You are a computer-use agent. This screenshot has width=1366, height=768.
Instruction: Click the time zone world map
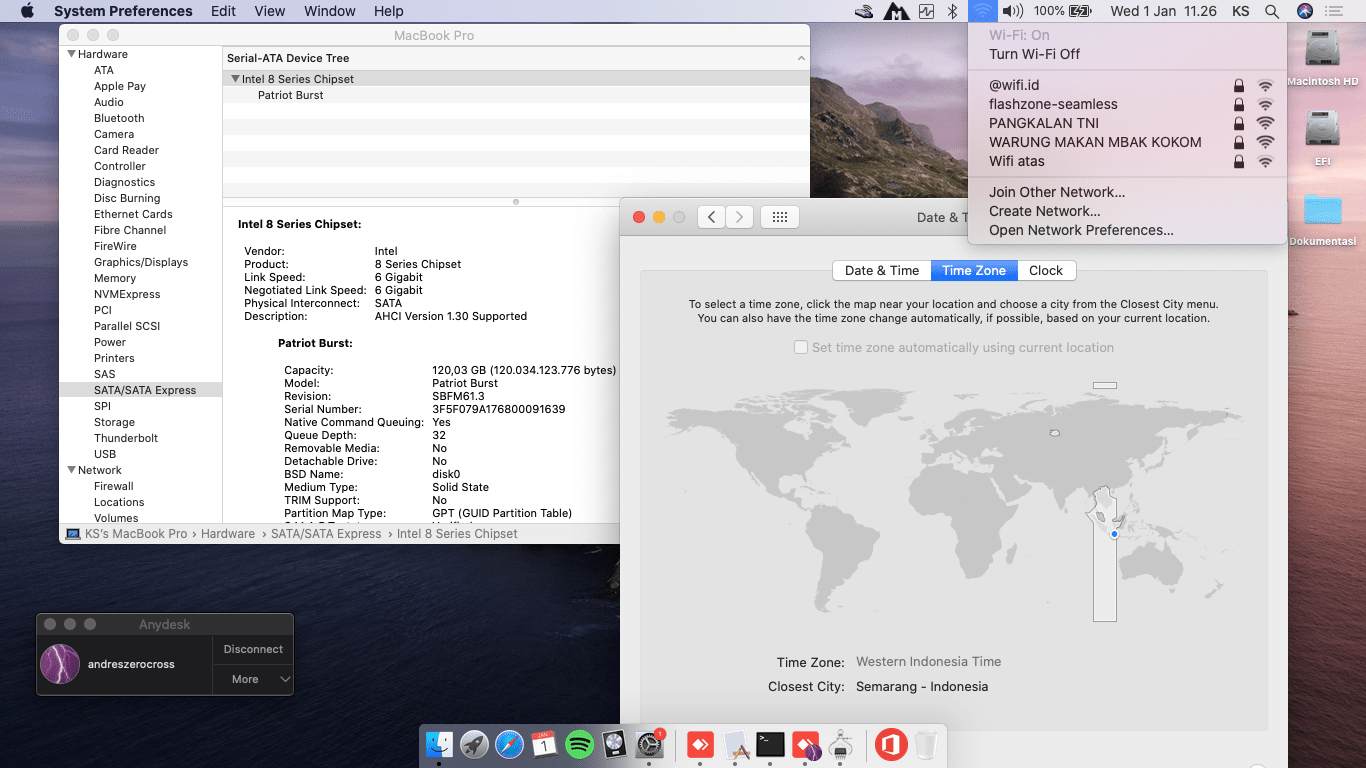coord(954,500)
